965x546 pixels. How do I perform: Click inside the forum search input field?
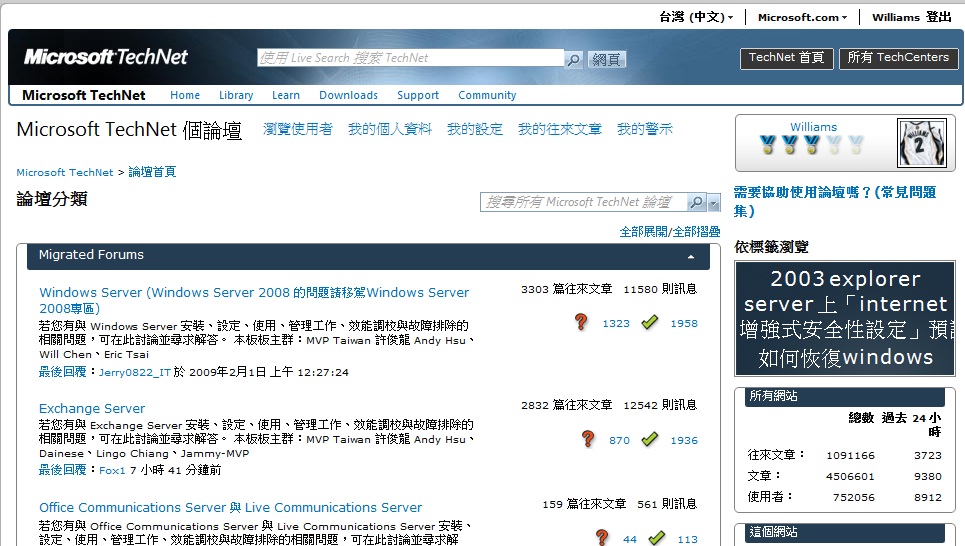click(583, 202)
